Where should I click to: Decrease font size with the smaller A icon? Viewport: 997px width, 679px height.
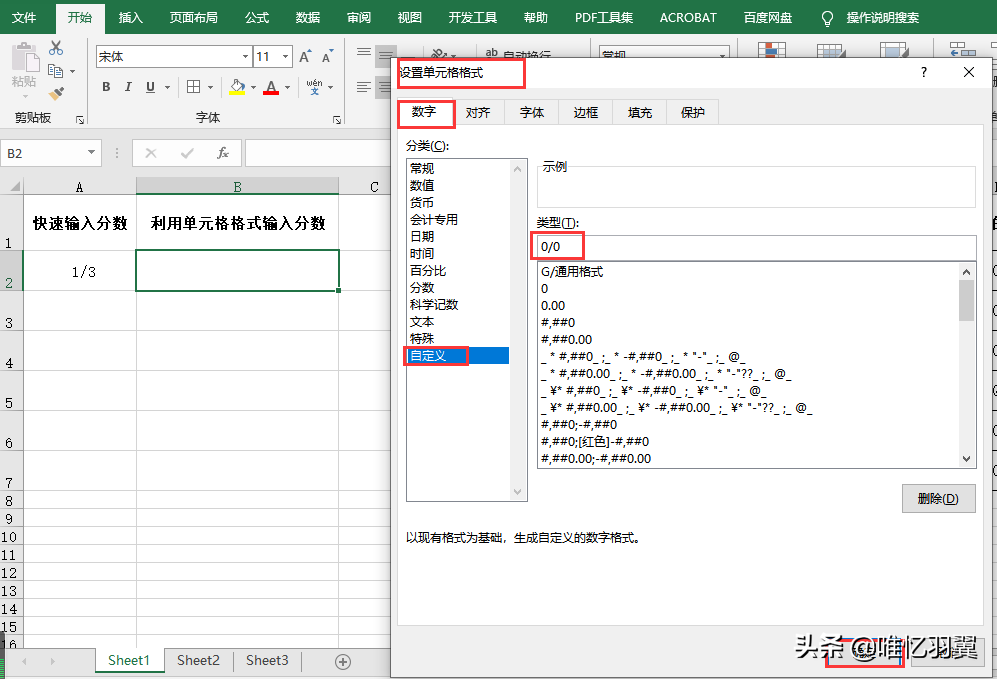pyautogui.click(x=327, y=57)
